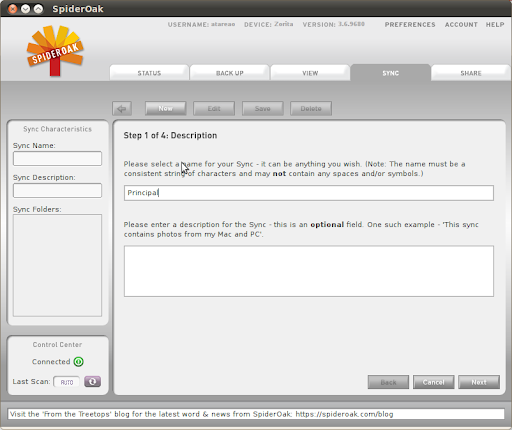Click the green Connected status icon

coord(79,362)
